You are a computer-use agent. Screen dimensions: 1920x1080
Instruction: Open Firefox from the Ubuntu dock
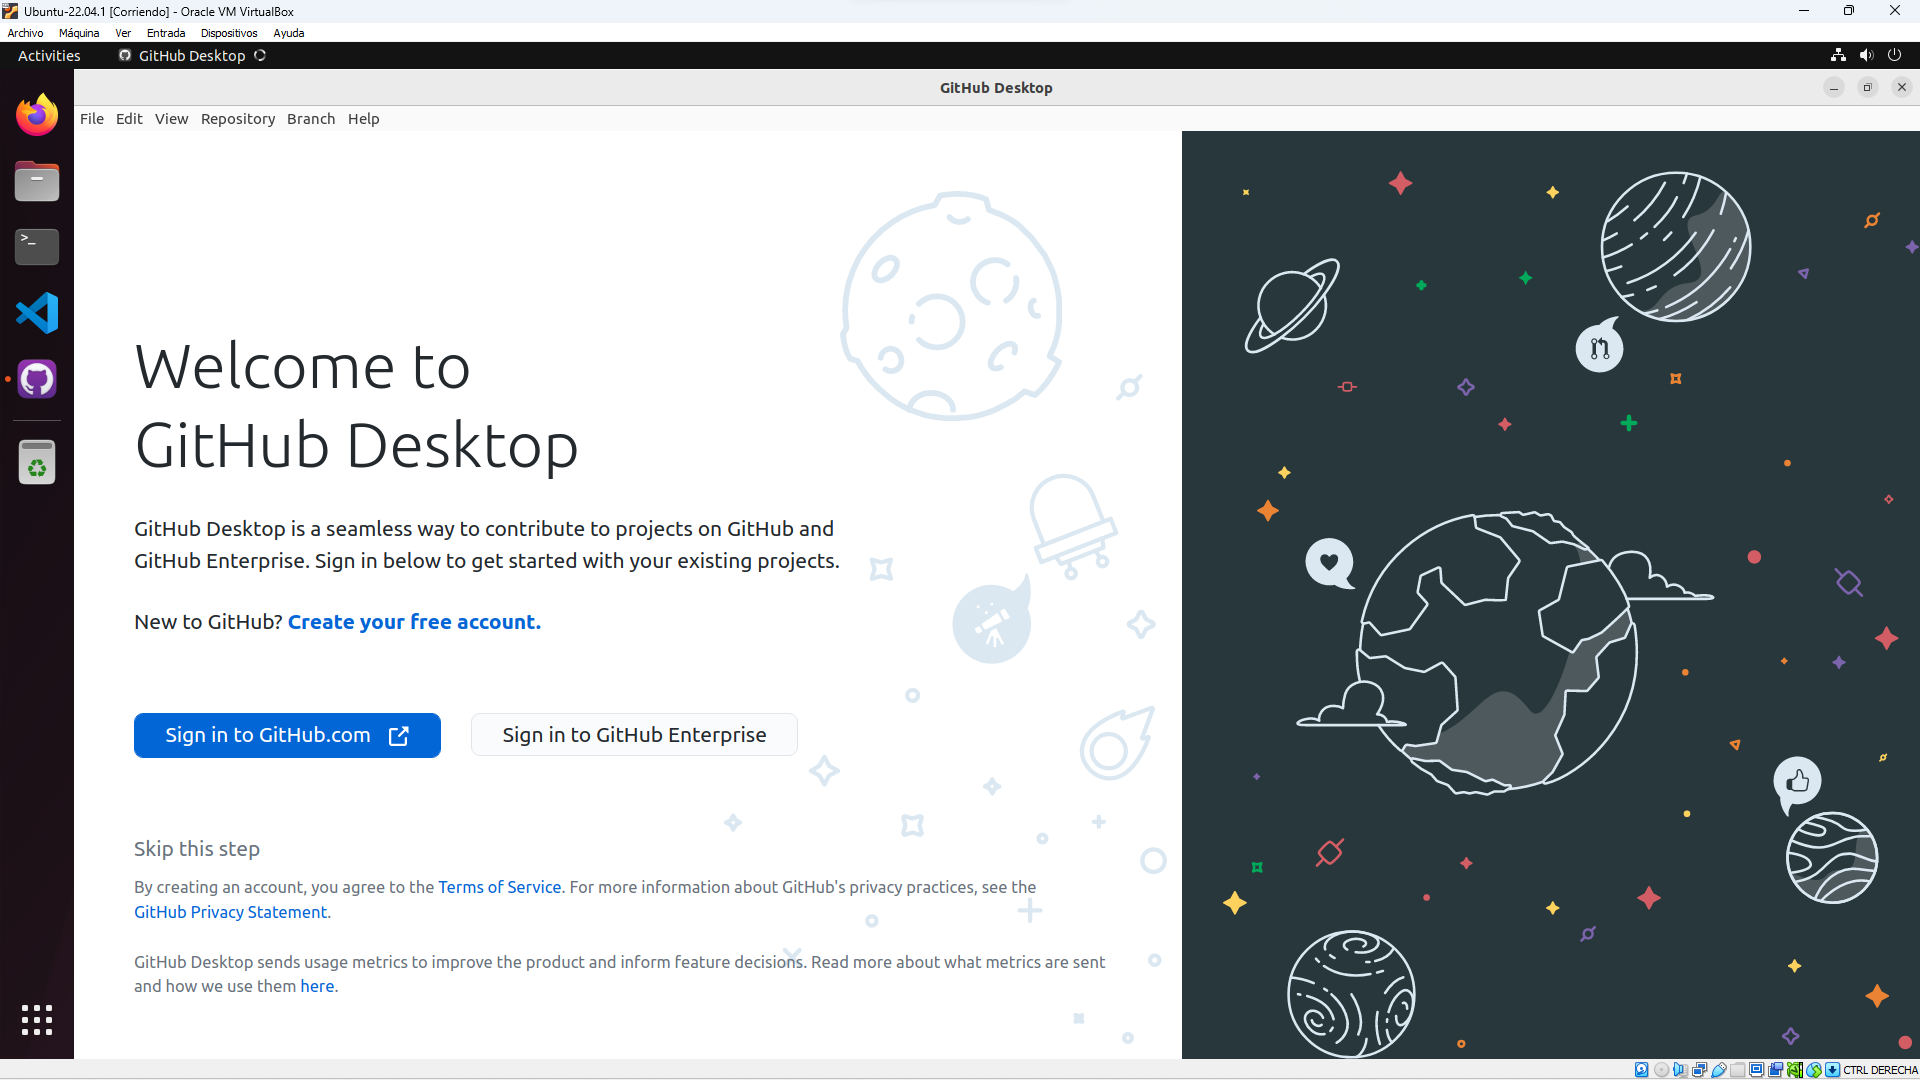37,116
